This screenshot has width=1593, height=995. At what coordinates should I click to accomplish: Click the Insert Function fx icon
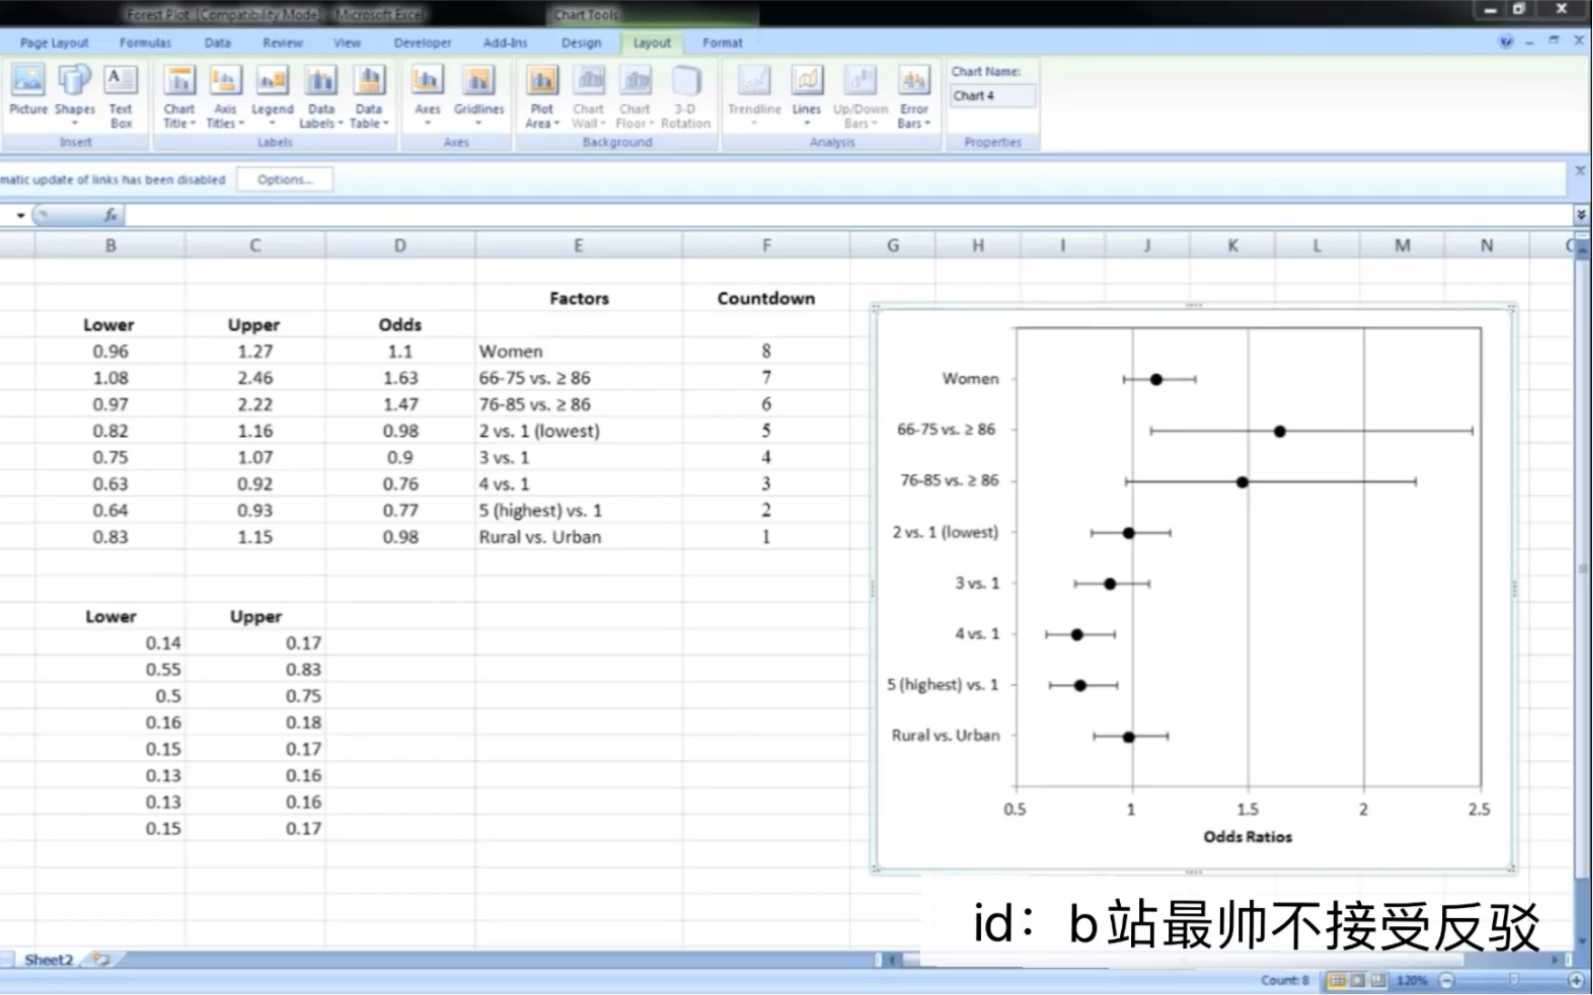click(110, 215)
